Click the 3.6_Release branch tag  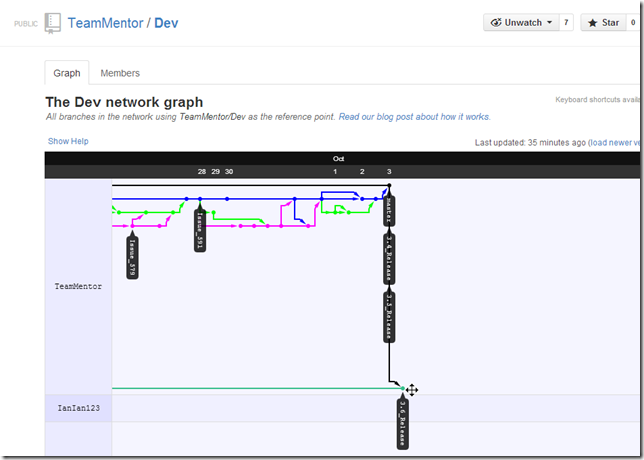pyautogui.click(x=403, y=425)
